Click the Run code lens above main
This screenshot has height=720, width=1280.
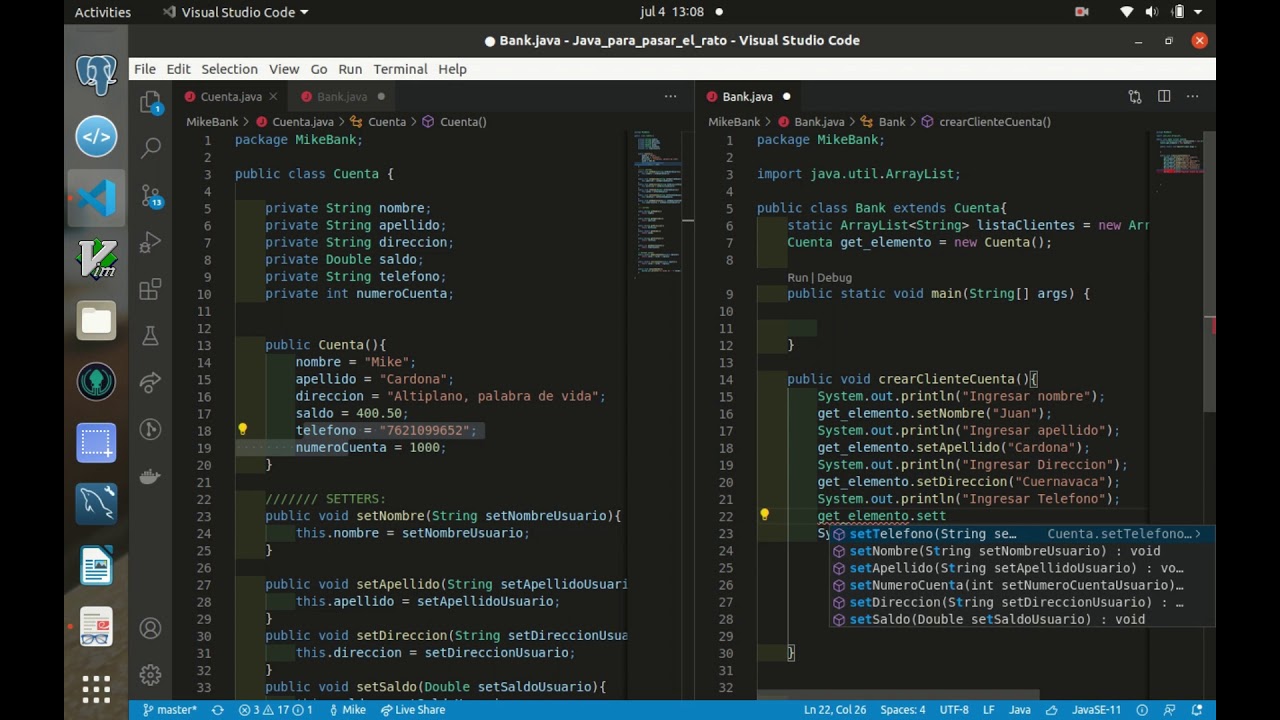(797, 278)
